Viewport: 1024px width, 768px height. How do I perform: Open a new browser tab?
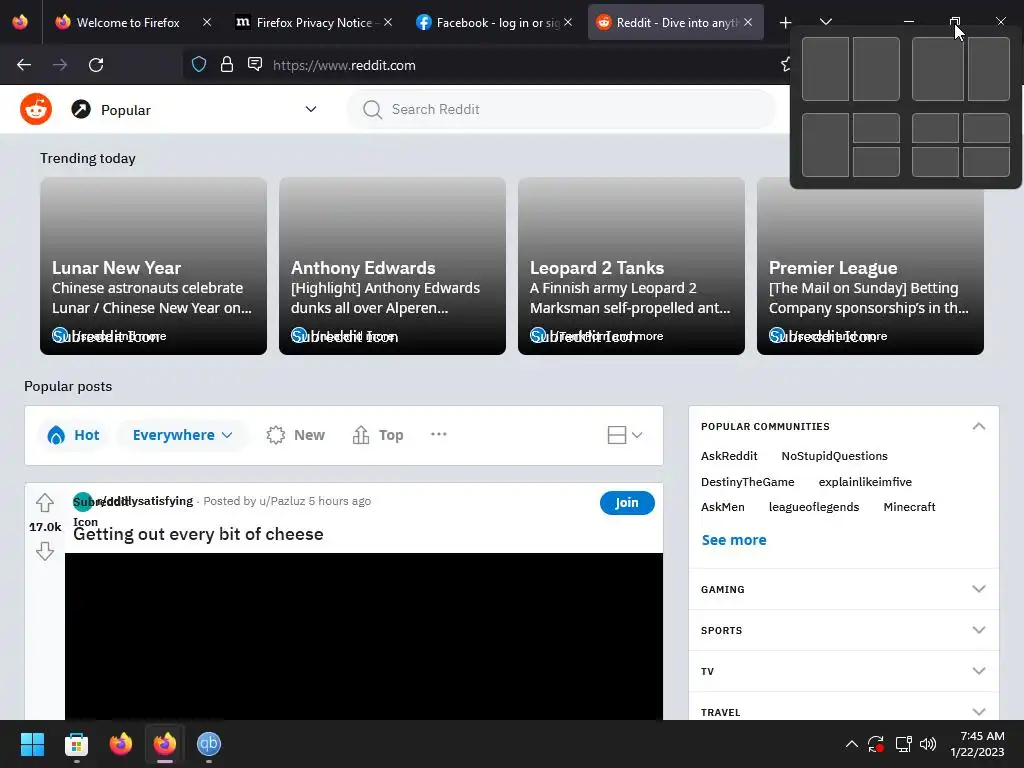coord(786,23)
